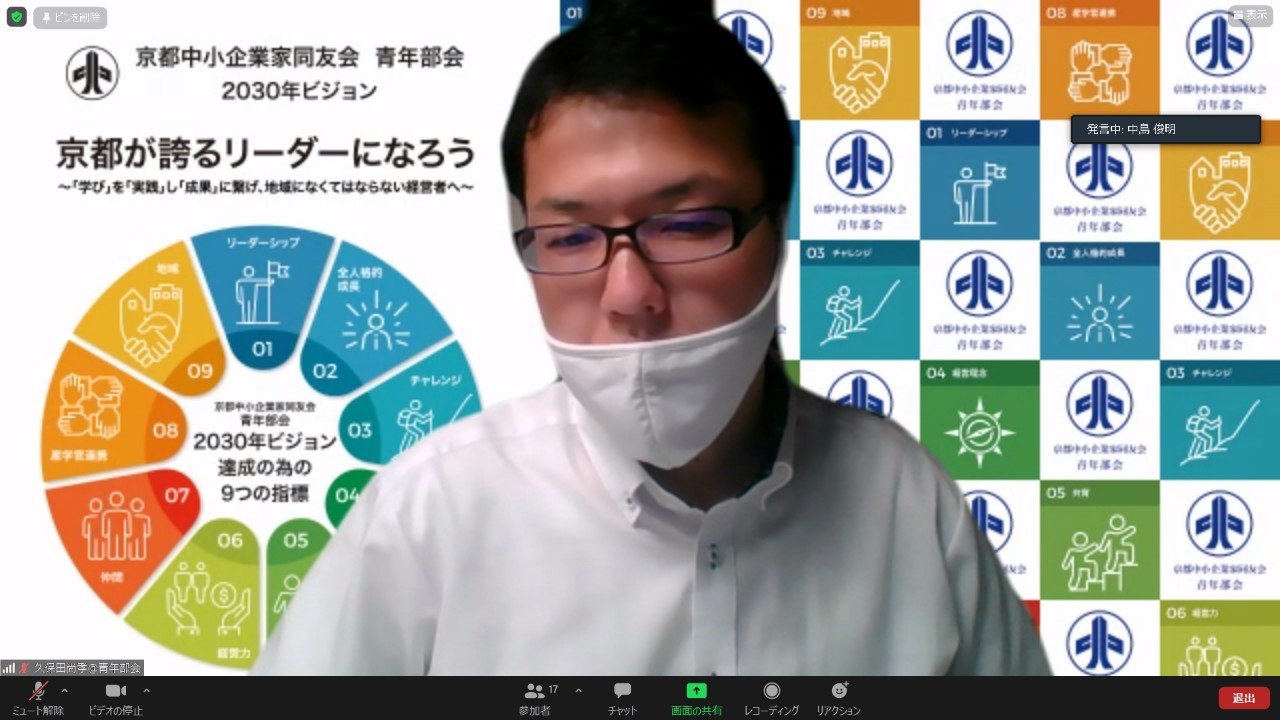
Task: Unmute microphone with ミュート解除
Action: pyautogui.click(x=38, y=698)
